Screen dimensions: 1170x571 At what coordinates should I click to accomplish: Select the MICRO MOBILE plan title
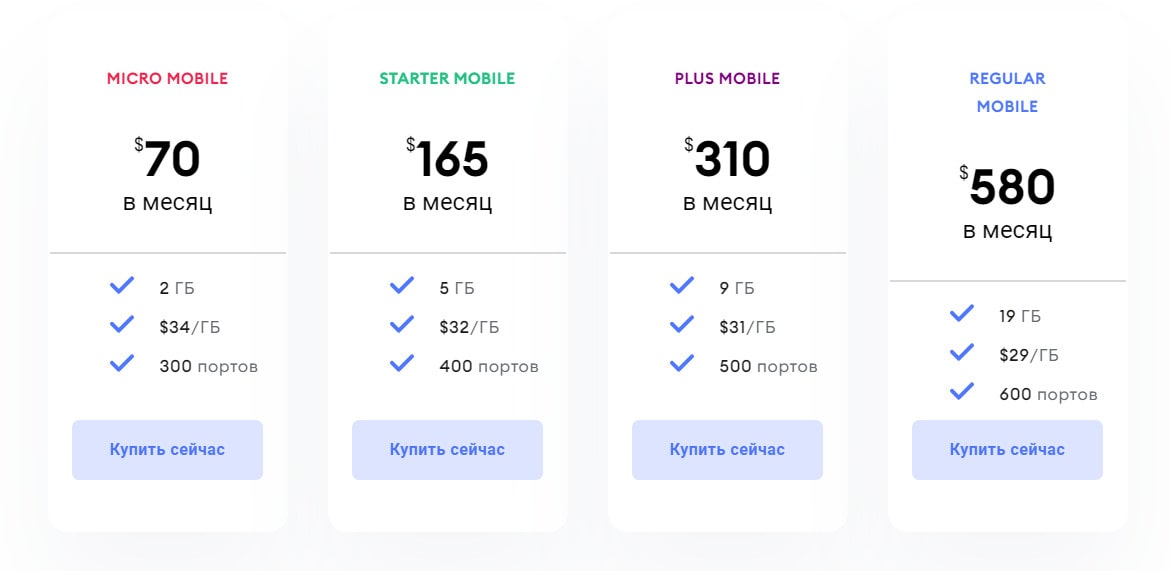coord(167,78)
